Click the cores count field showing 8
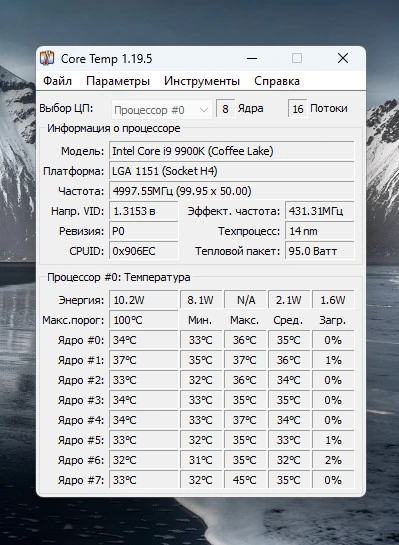This screenshot has height=545, width=399. tap(225, 109)
